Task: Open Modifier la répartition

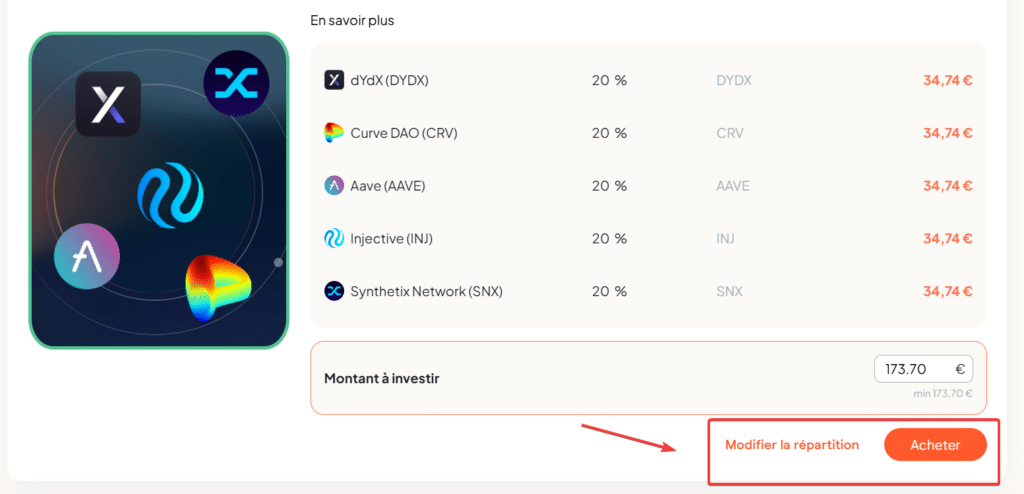Action: pos(792,445)
